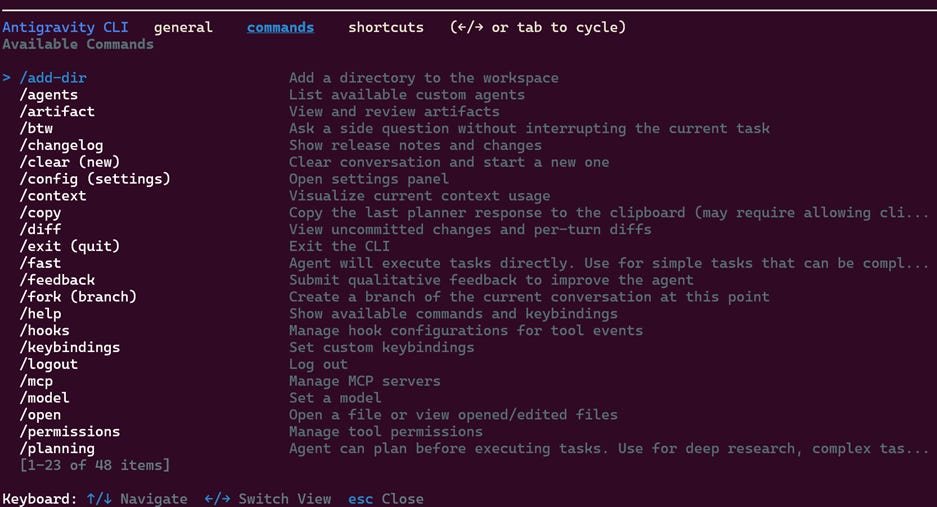This screenshot has height=507, width=937.
Task: Select the commands tab
Action: pos(280,28)
